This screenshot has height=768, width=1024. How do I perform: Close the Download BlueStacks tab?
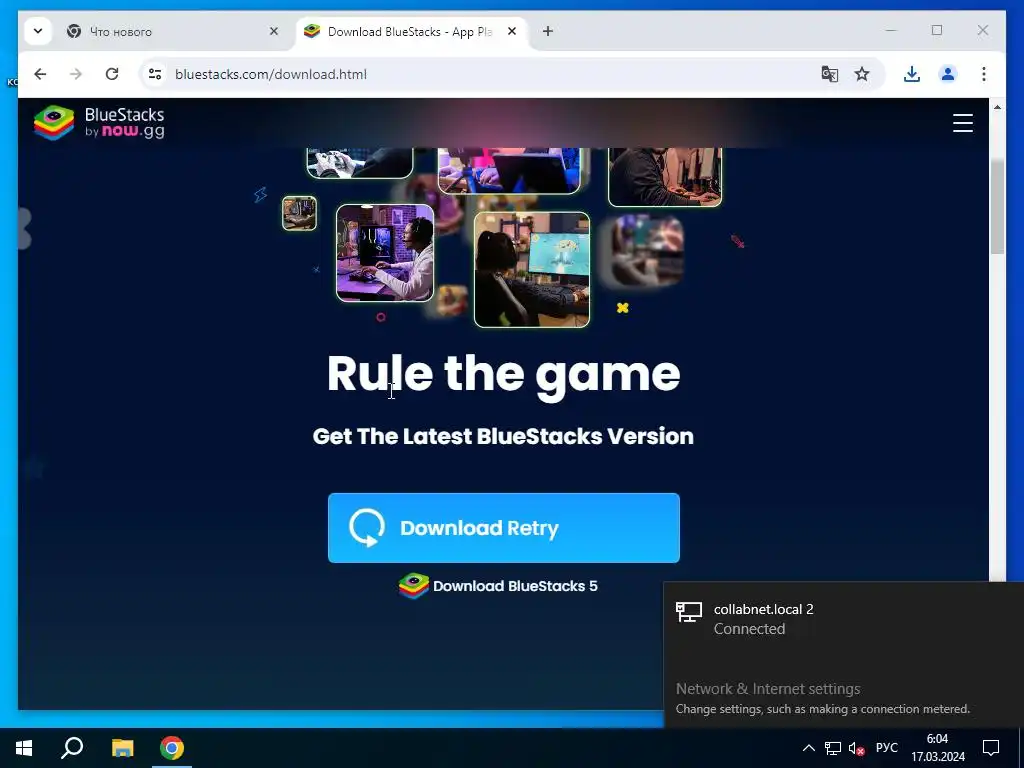point(512,31)
